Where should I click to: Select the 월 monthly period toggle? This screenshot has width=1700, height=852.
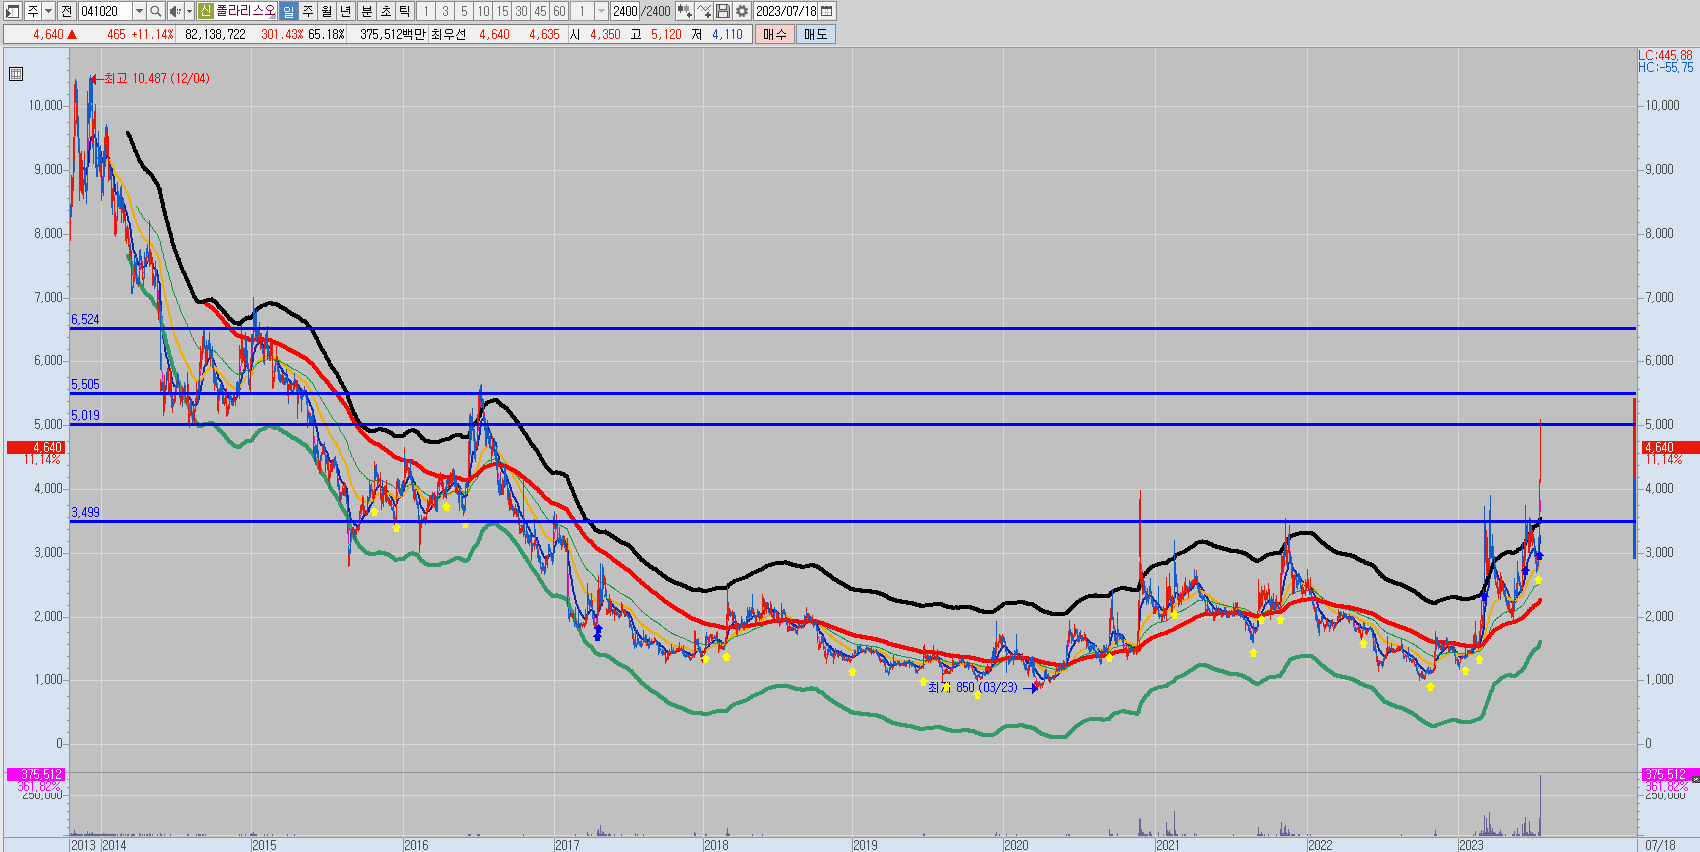[326, 11]
